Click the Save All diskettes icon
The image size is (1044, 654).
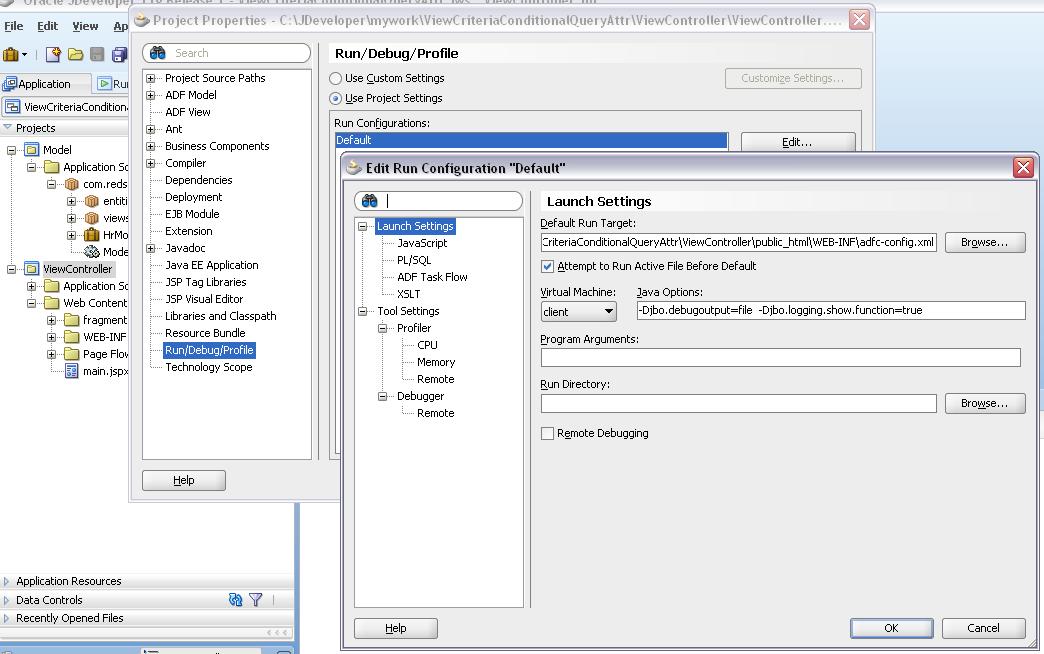[120, 54]
